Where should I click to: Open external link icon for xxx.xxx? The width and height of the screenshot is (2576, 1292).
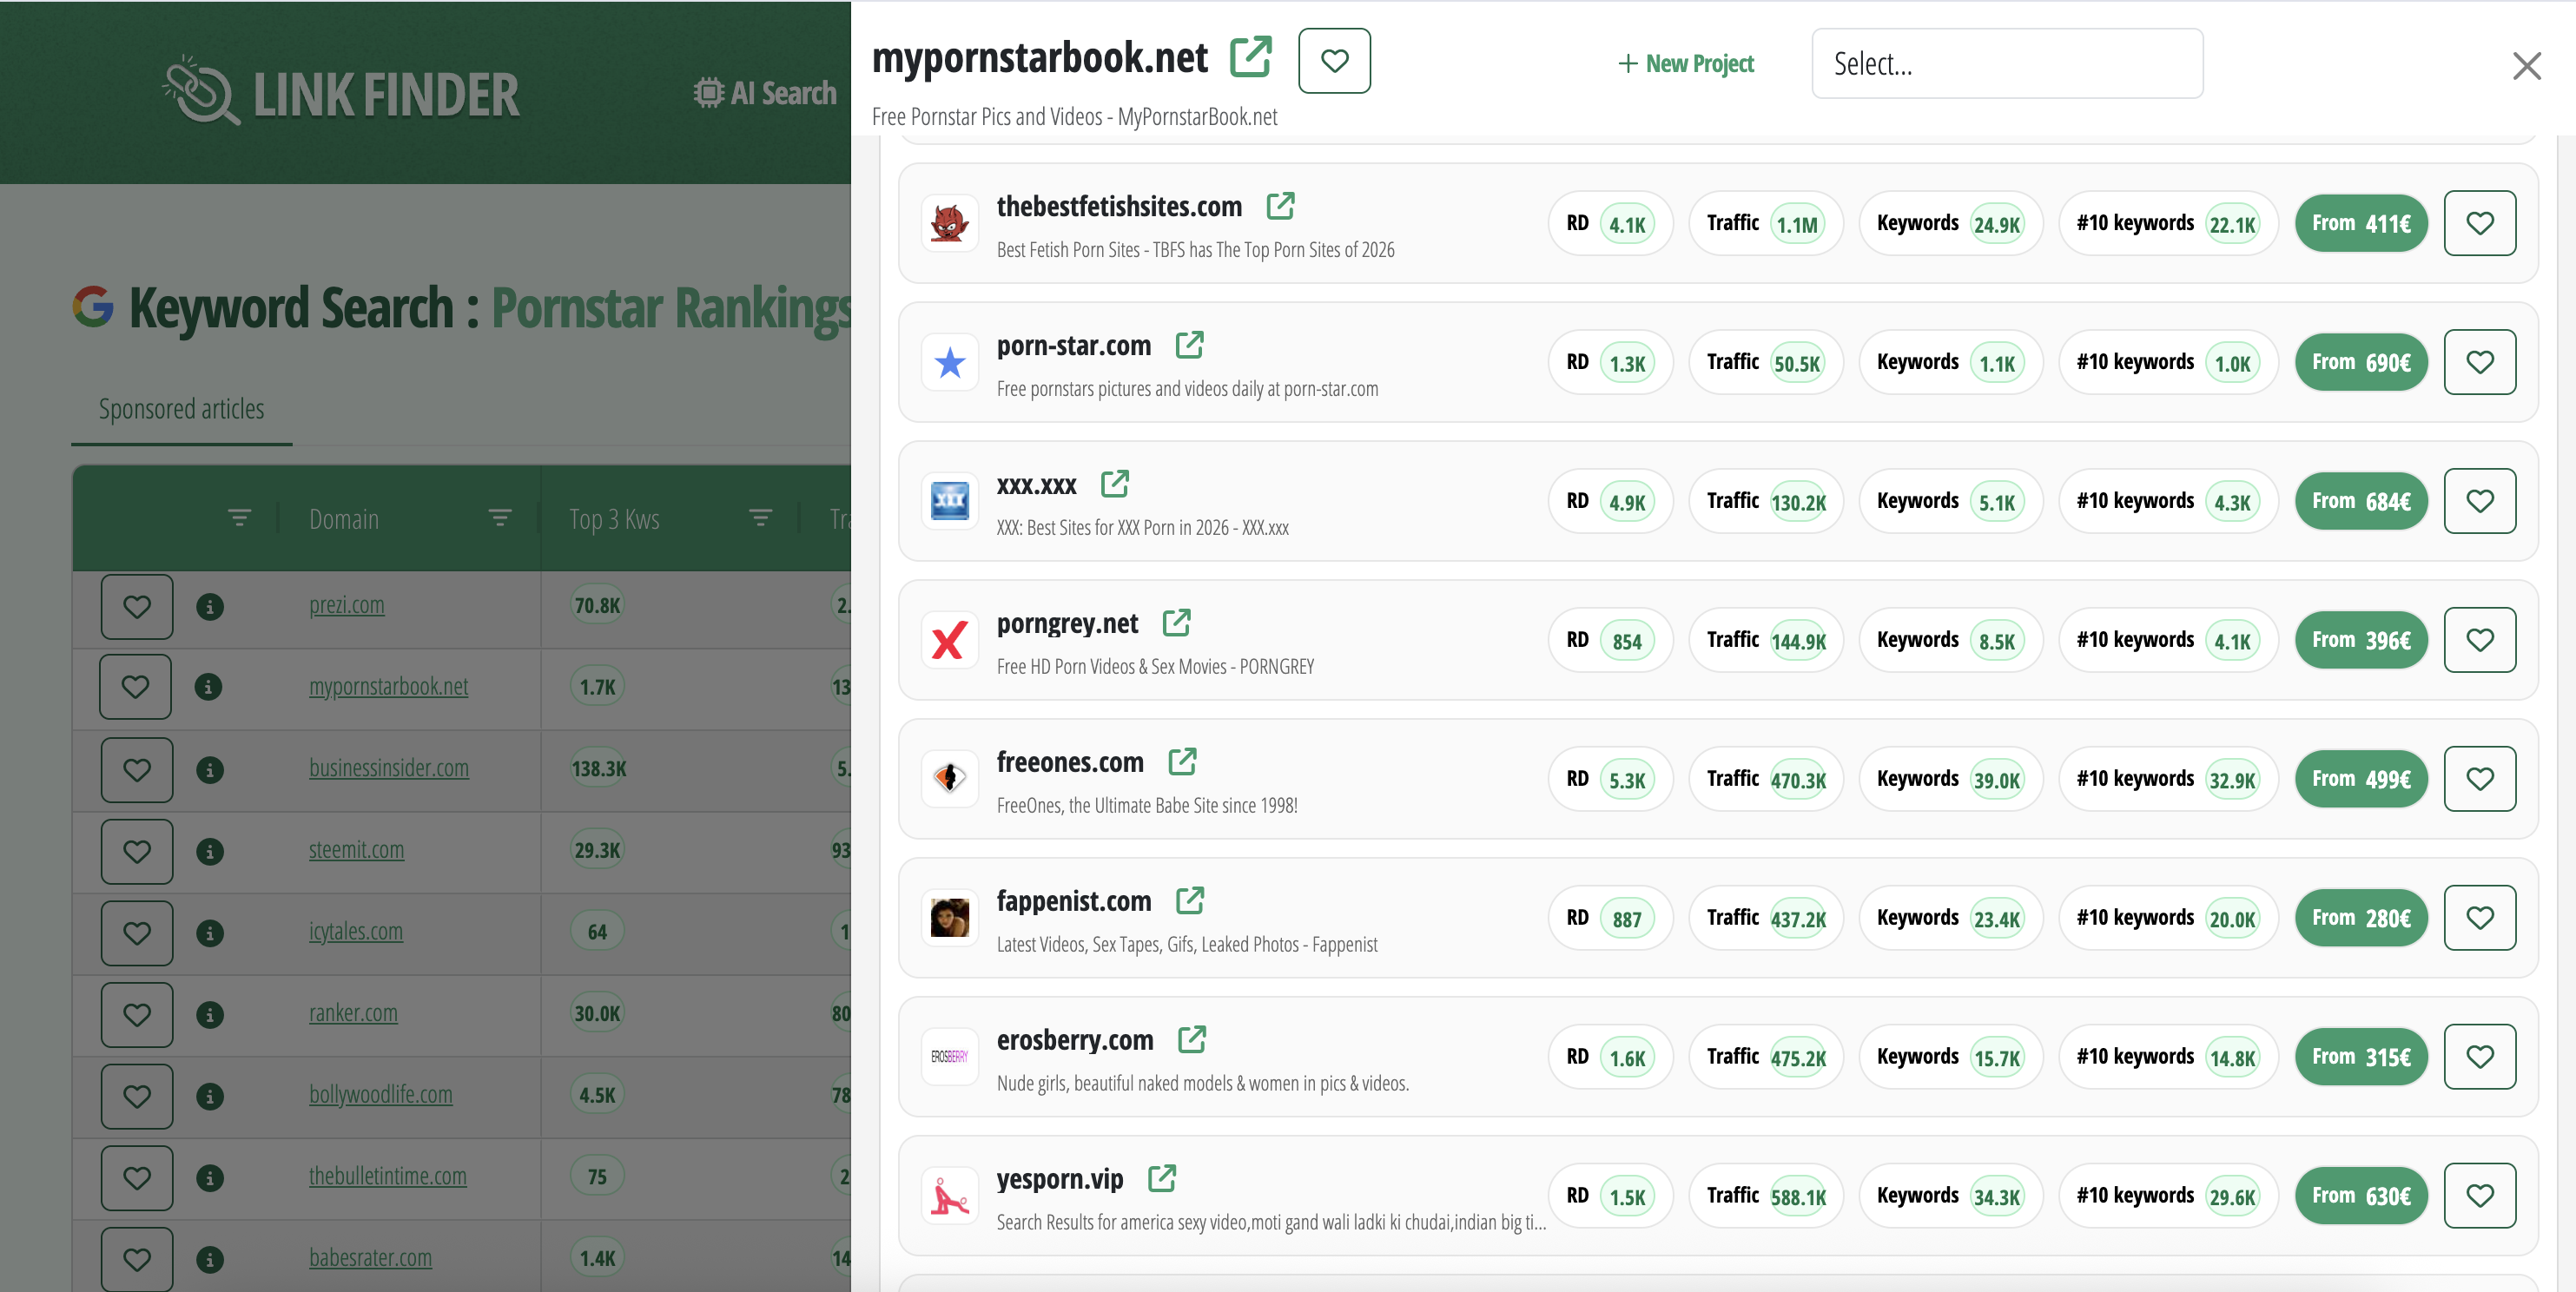pos(1114,484)
